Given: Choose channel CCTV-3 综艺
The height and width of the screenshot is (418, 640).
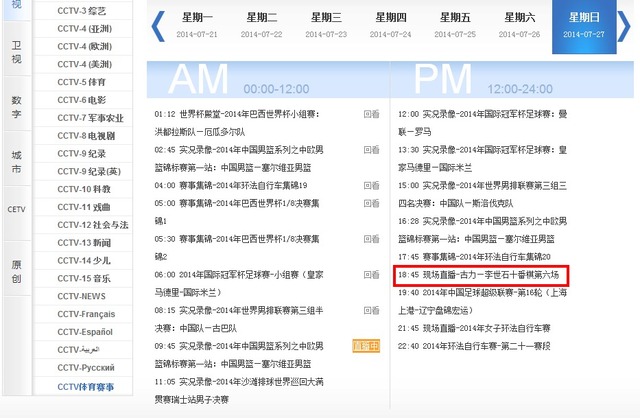Looking at the screenshot, I should 83,11.
